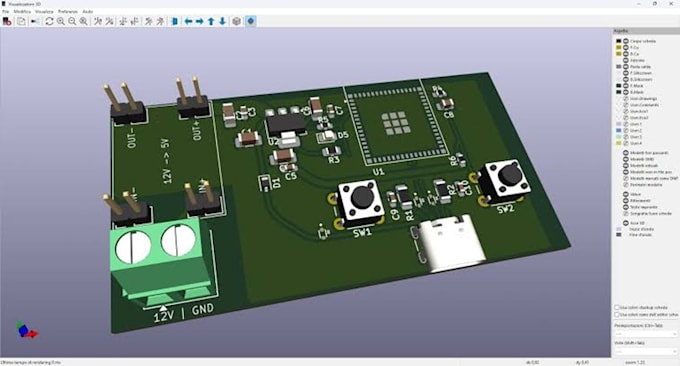Toggle F.Silkscreen layer visibility
This screenshot has height=366, width=680.
tap(626, 73)
